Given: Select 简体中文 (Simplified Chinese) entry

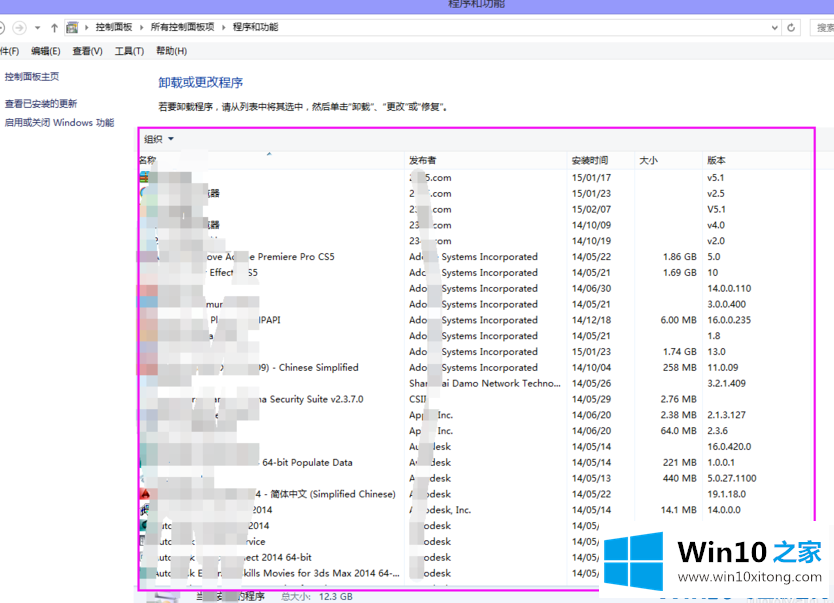Looking at the screenshot, I should (x=476, y=494).
